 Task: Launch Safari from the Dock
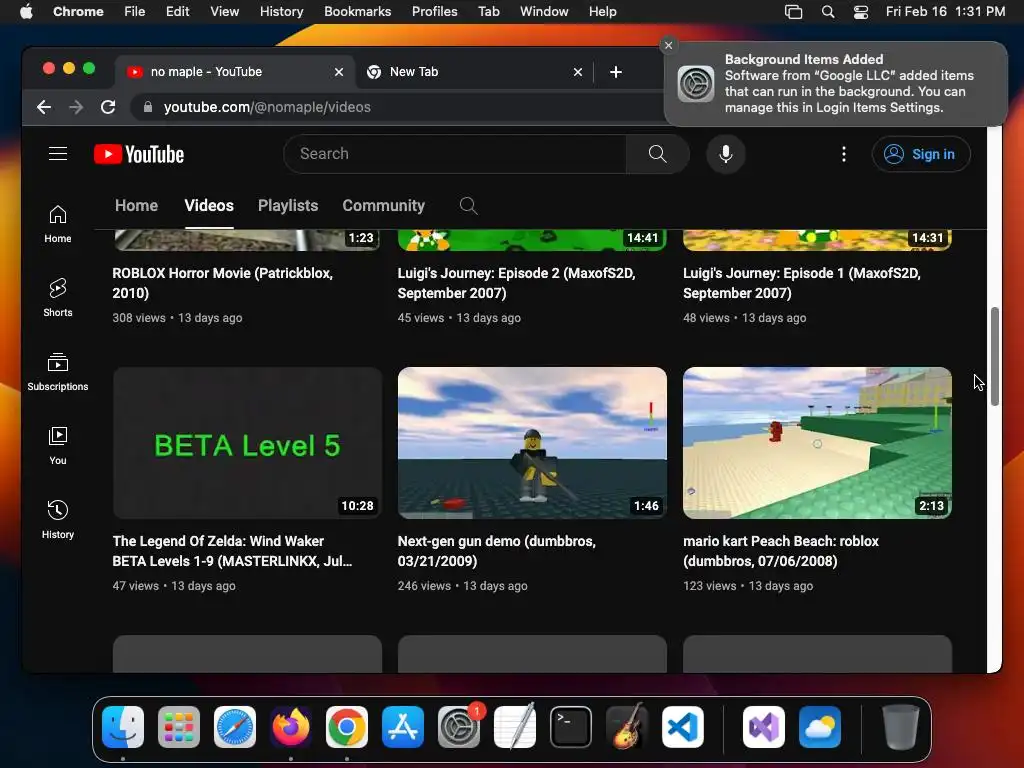tap(234, 727)
